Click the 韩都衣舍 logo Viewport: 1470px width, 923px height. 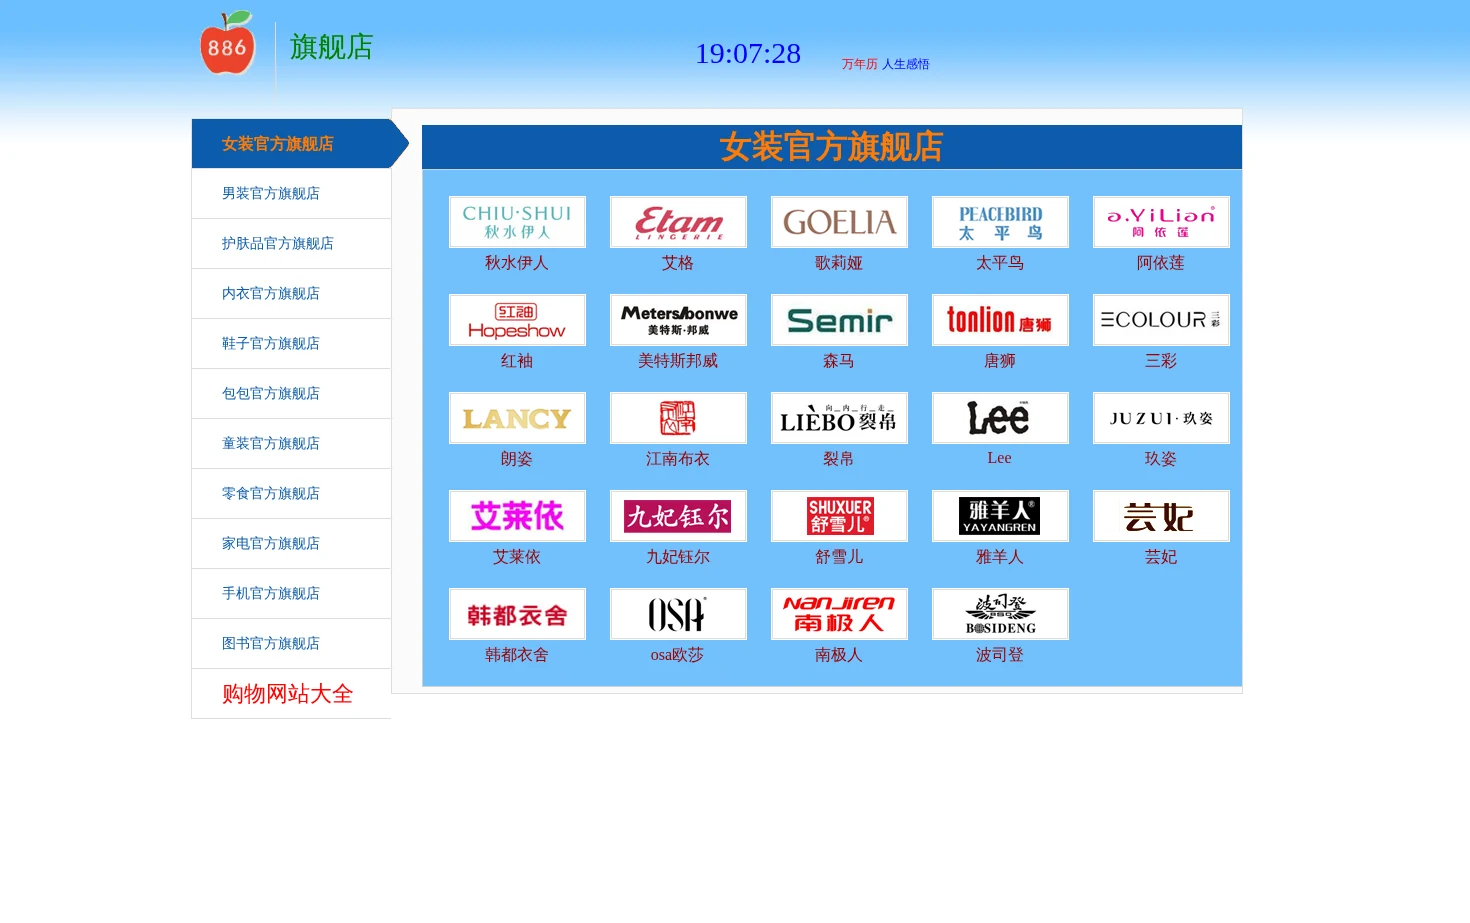[x=517, y=614]
